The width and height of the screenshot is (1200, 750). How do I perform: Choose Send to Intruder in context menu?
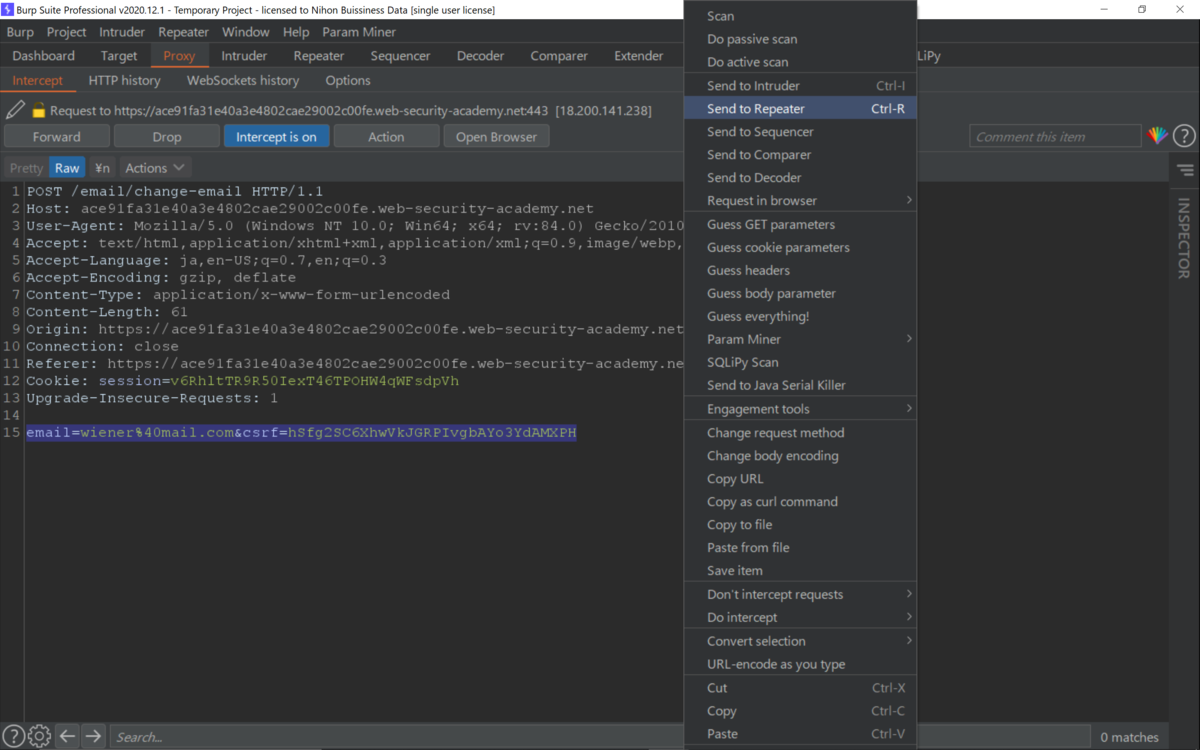(800, 85)
